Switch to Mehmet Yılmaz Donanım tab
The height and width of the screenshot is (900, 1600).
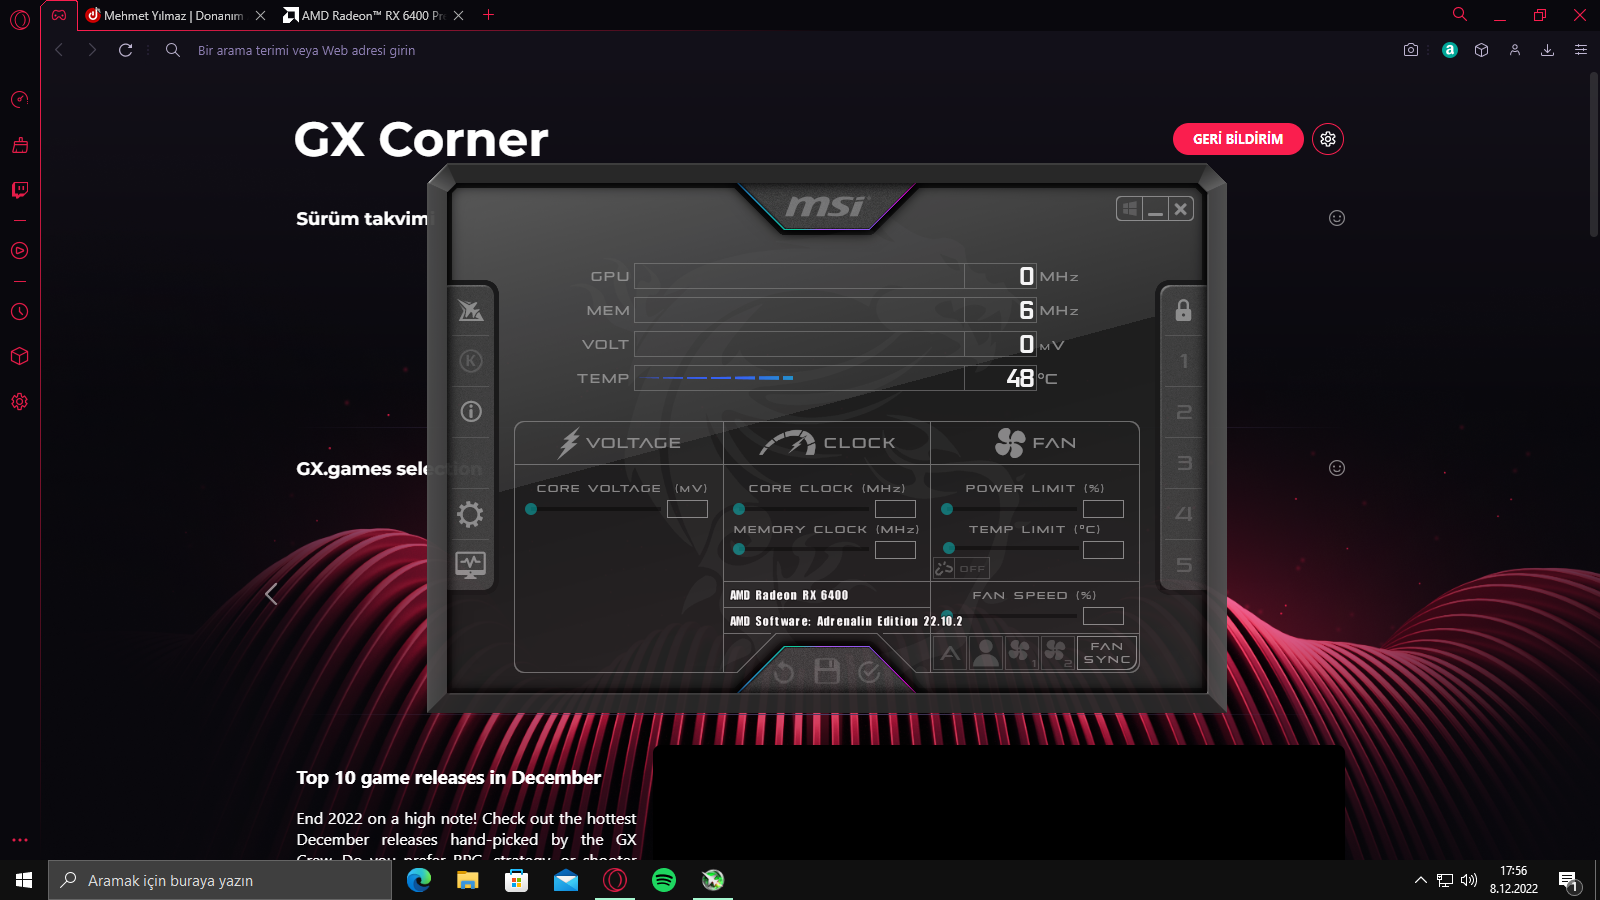176,15
